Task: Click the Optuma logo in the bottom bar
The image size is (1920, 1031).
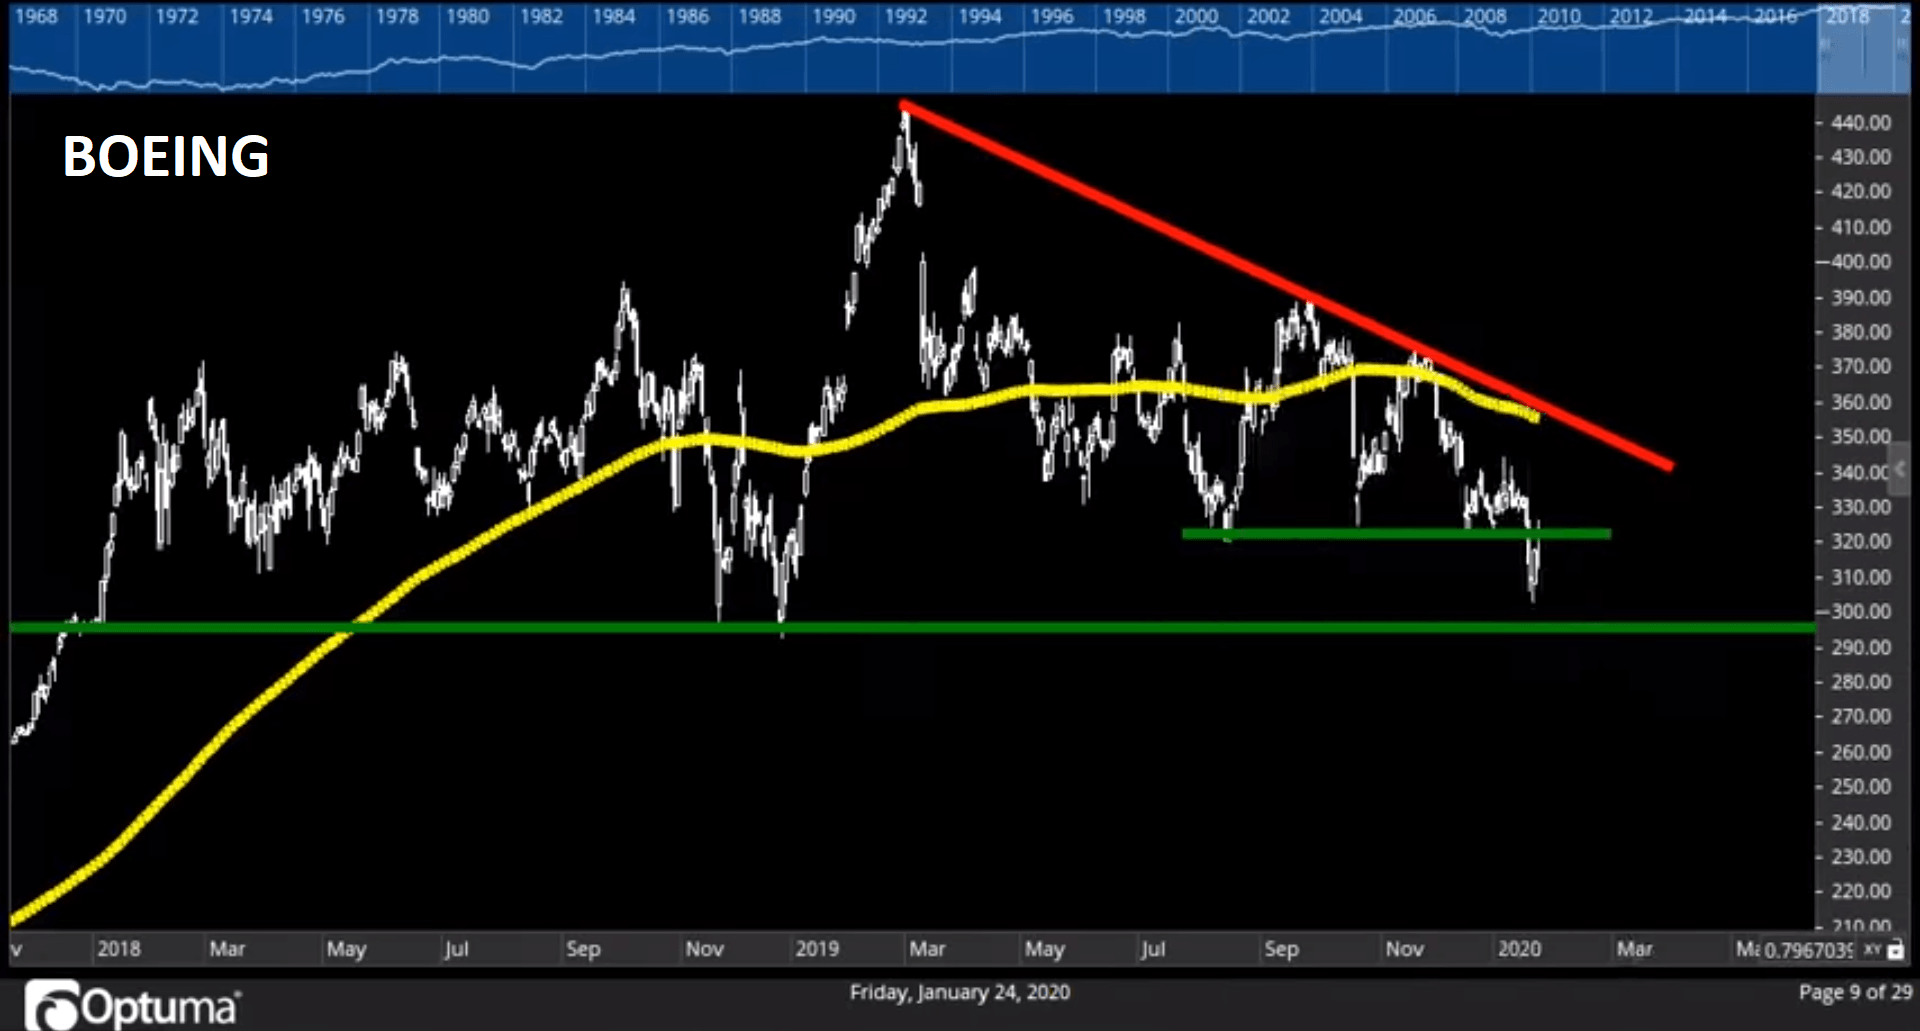Action: (x=130, y=1003)
